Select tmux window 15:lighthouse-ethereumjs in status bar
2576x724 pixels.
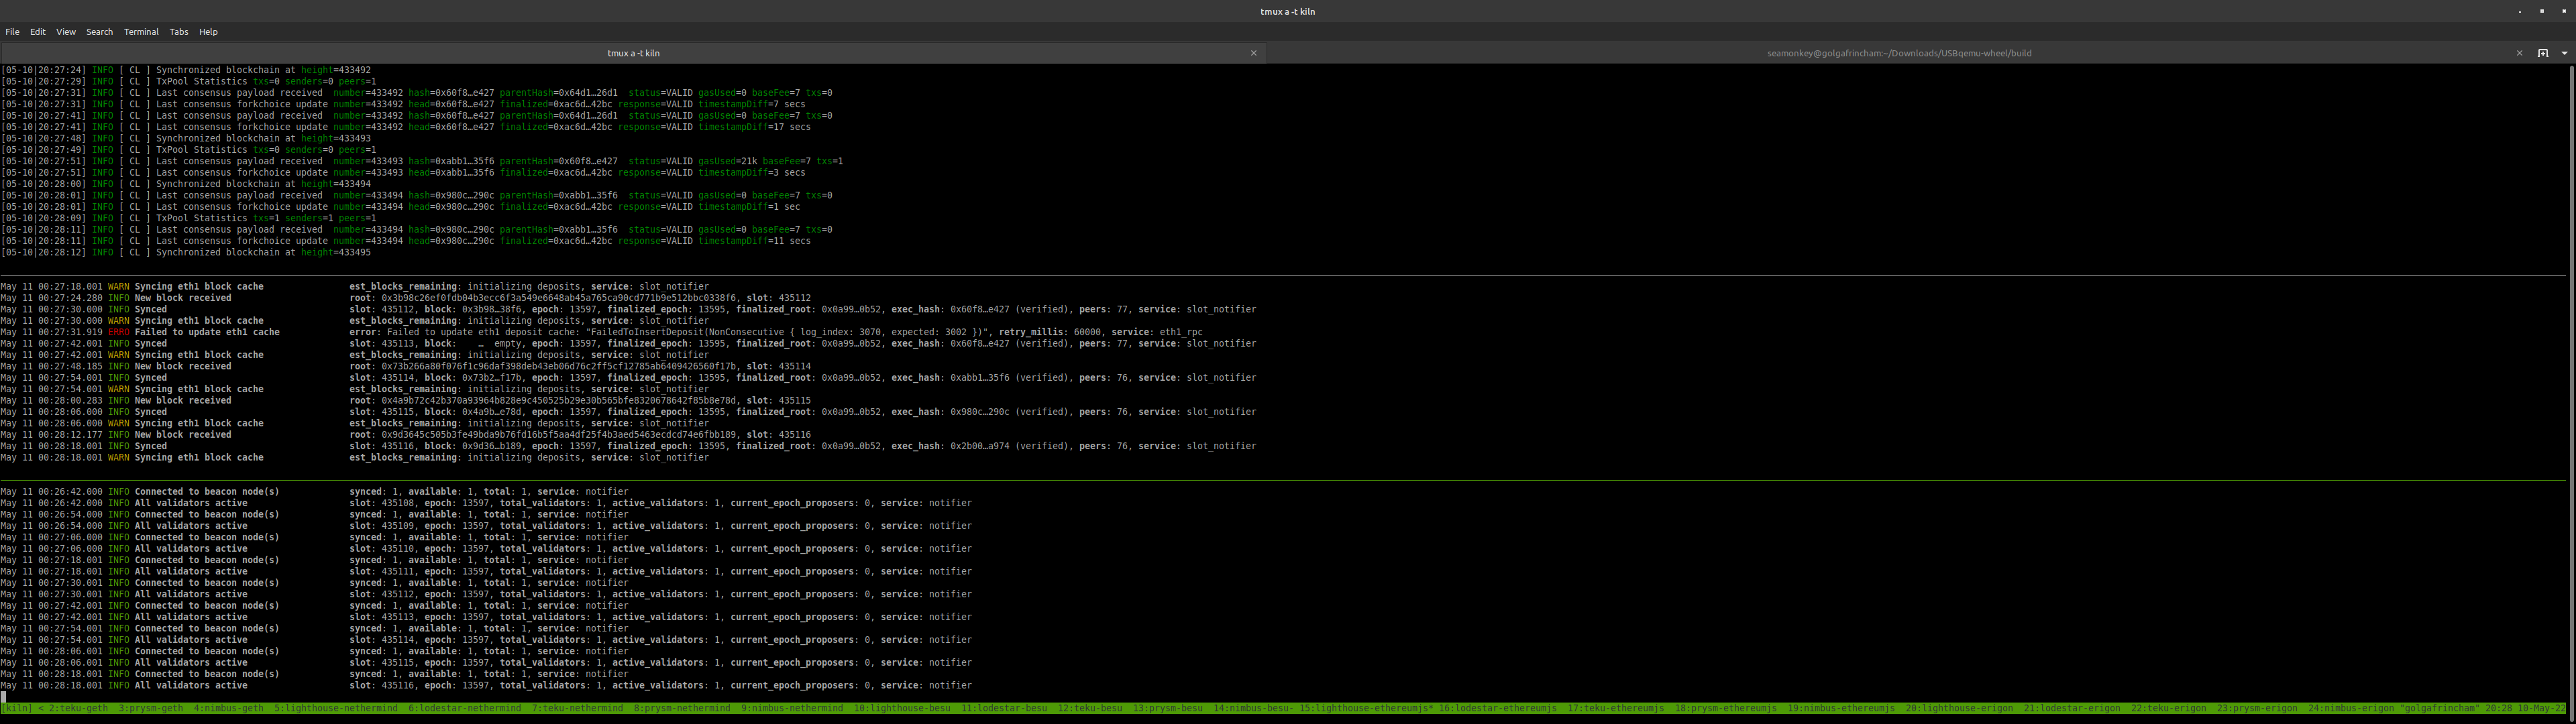point(1365,708)
